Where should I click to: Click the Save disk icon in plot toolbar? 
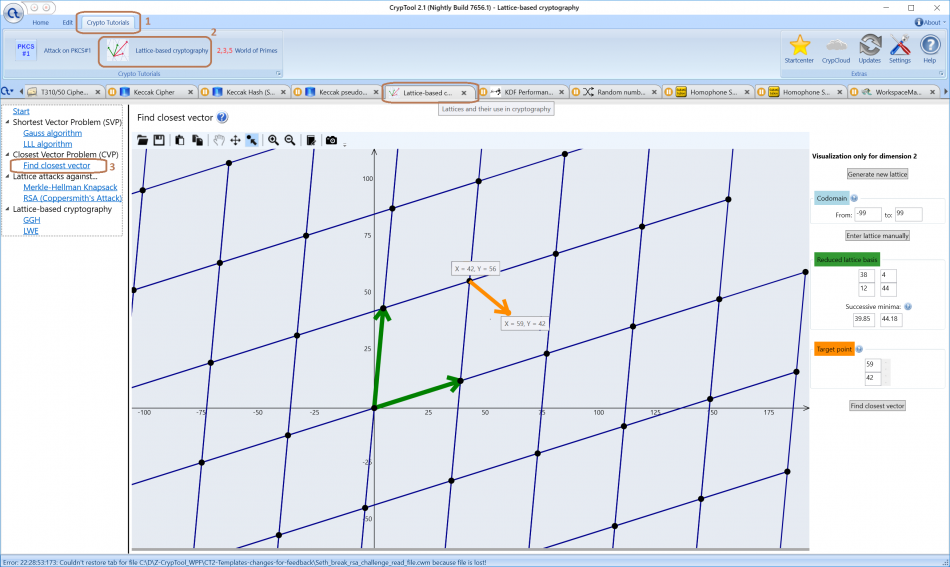(x=158, y=140)
